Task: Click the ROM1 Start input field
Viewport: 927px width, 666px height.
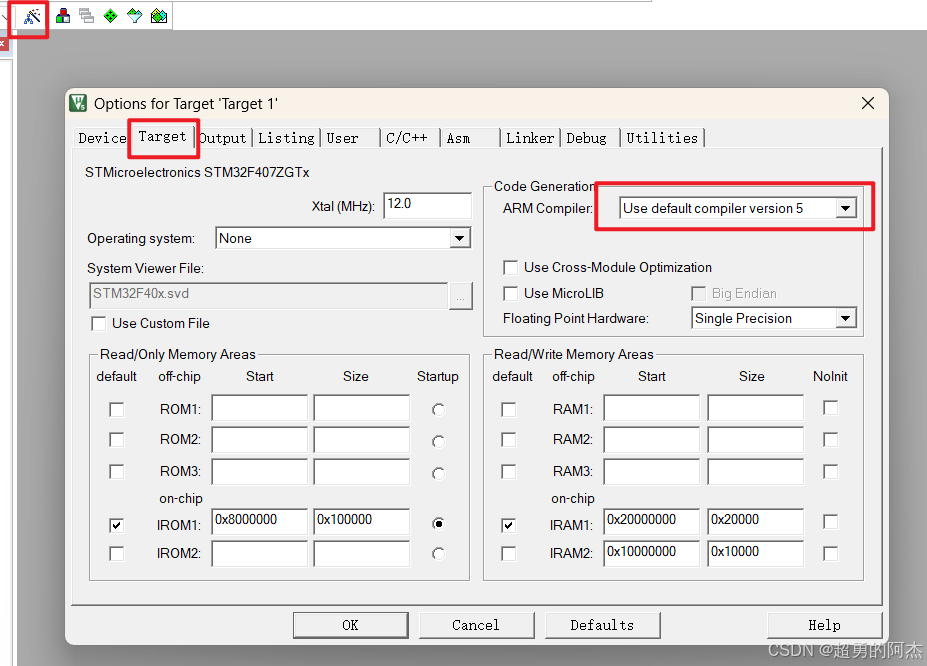Action: [260, 408]
